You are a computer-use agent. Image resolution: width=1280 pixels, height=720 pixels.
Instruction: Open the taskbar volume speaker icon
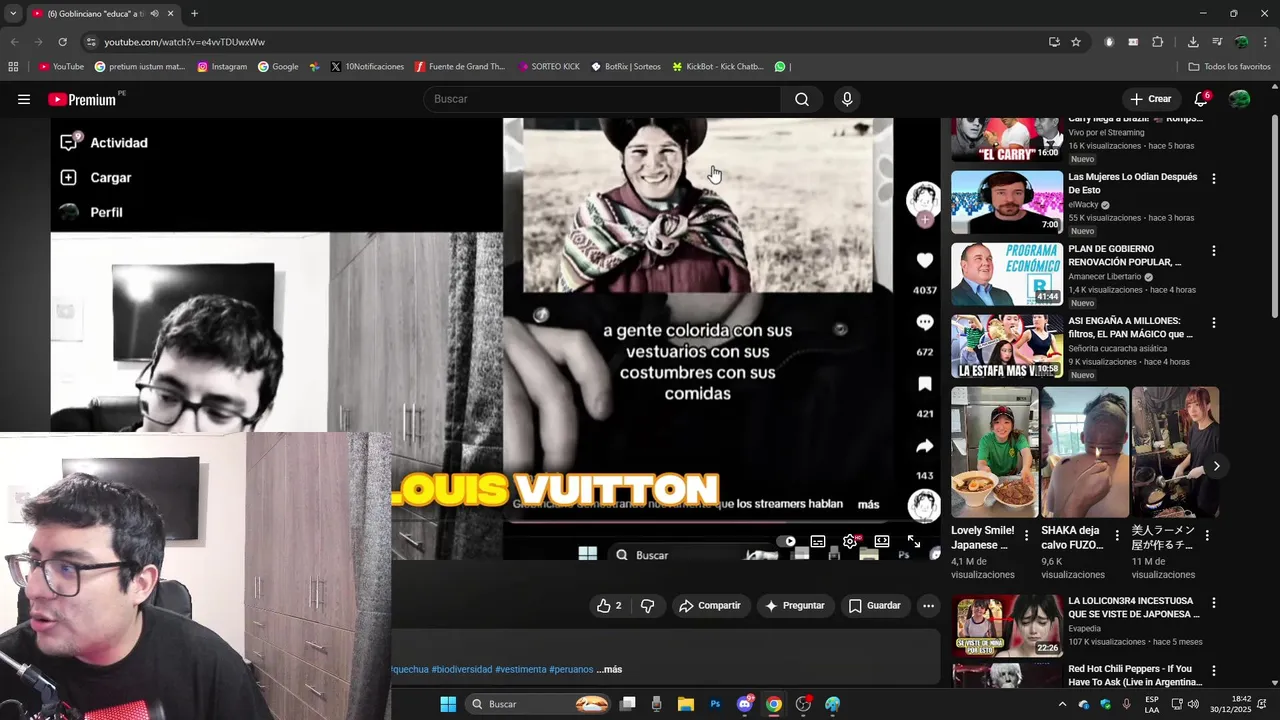[1193, 704]
